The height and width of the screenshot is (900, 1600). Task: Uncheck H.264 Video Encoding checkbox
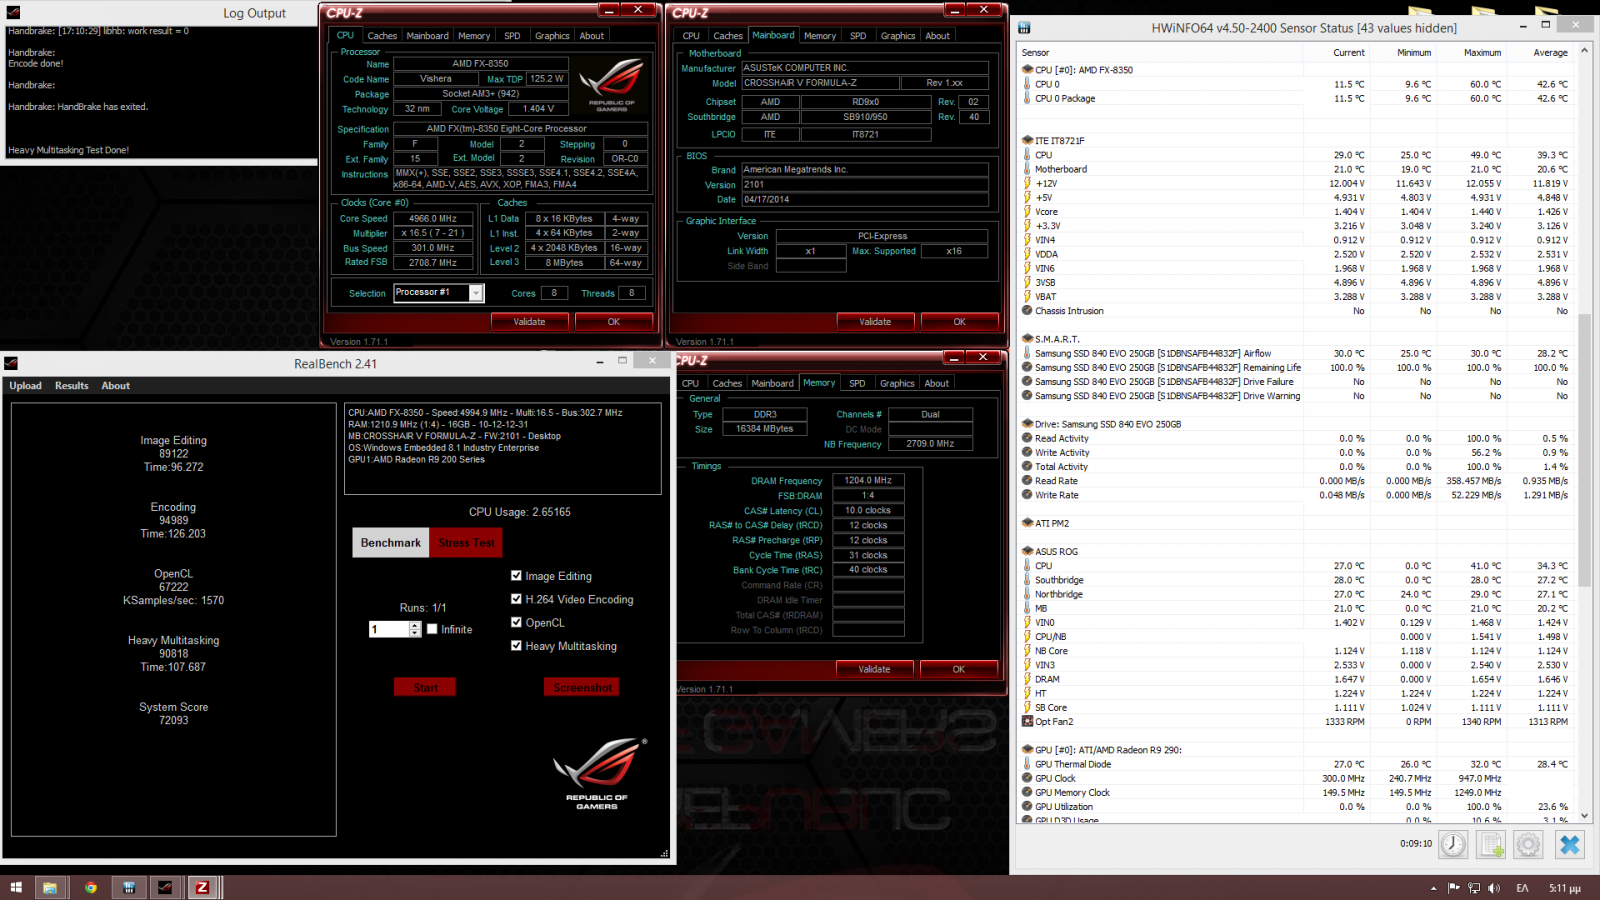pyautogui.click(x=516, y=599)
